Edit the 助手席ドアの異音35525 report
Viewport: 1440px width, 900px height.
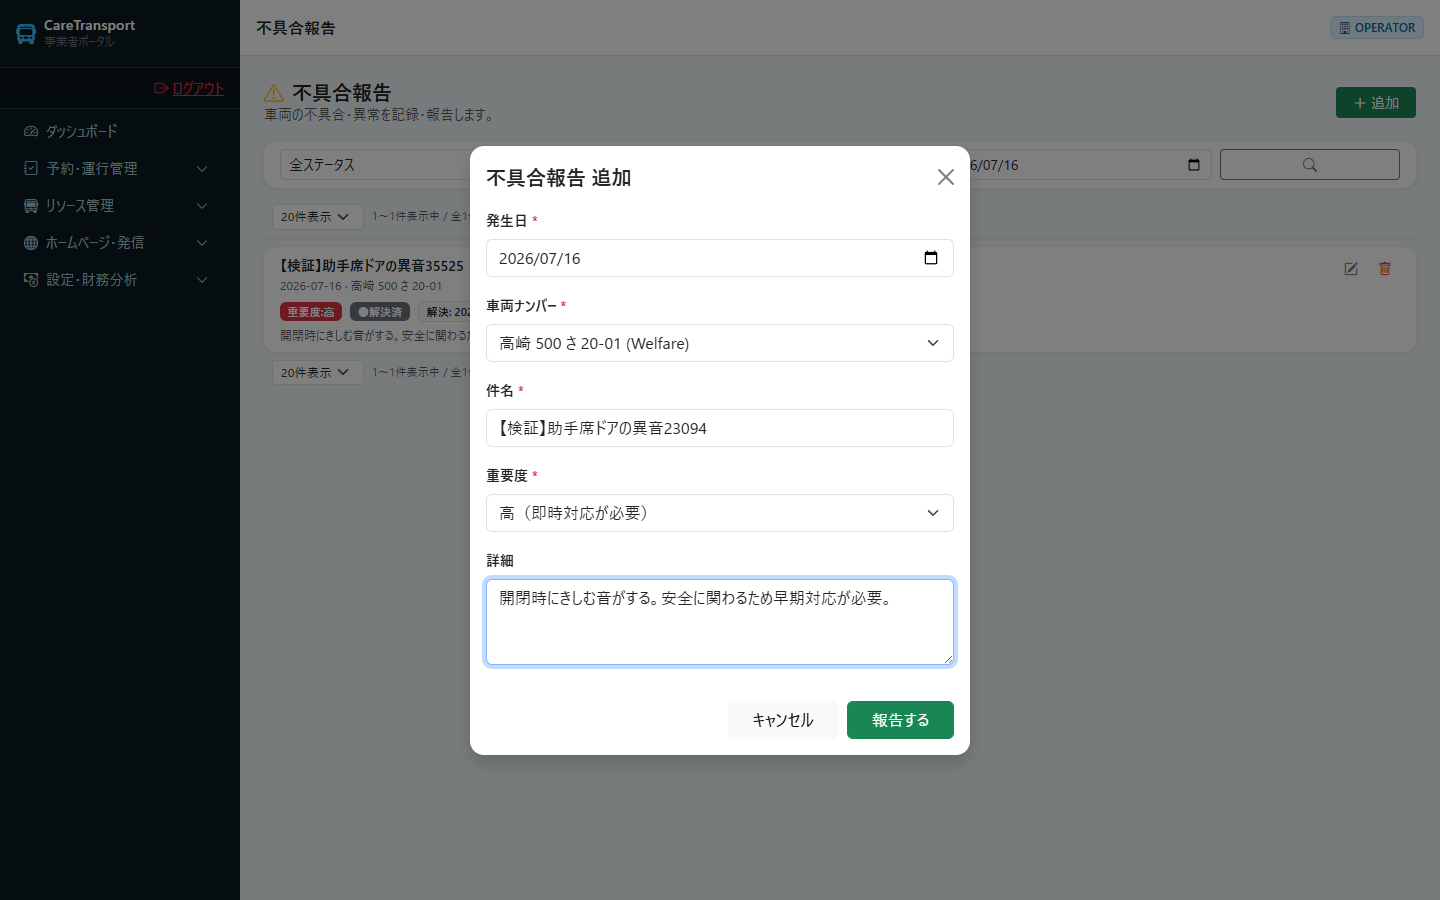pos(1351,269)
